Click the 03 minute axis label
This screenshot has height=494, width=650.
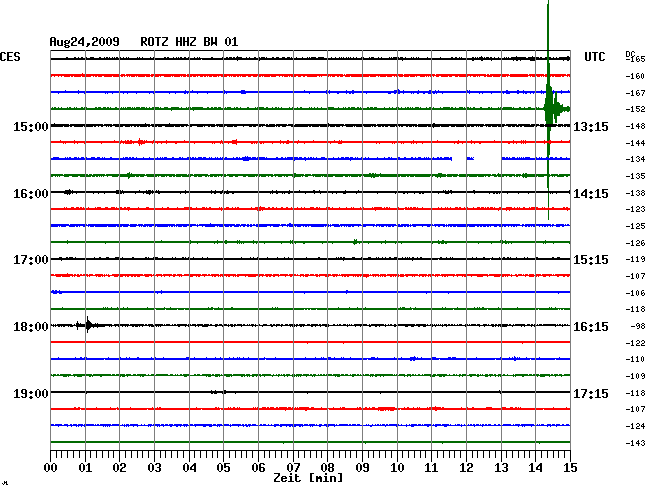coord(154,468)
